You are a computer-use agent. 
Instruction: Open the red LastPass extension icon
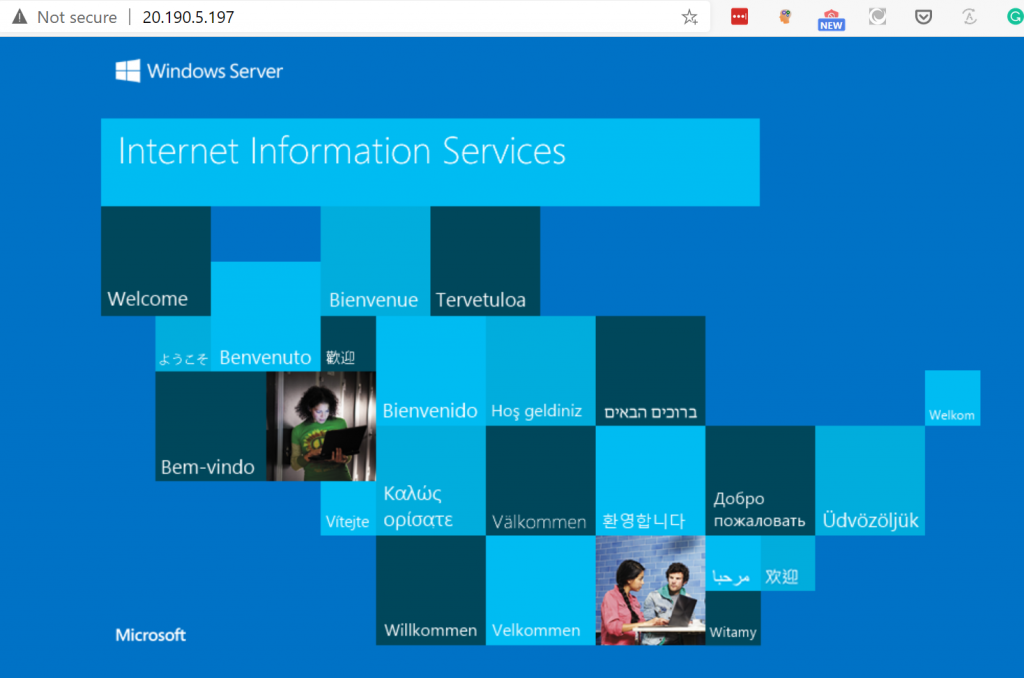point(739,17)
